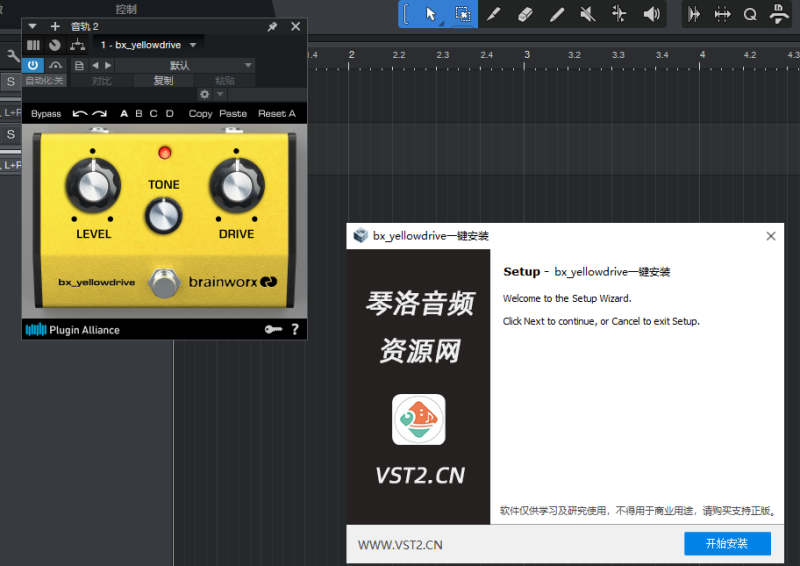Select the Eraser tool

pos(525,14)
